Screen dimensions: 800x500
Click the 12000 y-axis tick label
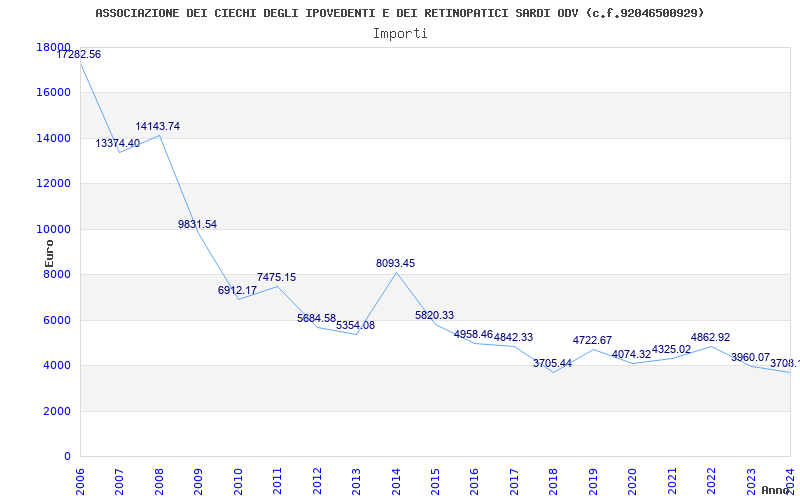pos(54,183)
